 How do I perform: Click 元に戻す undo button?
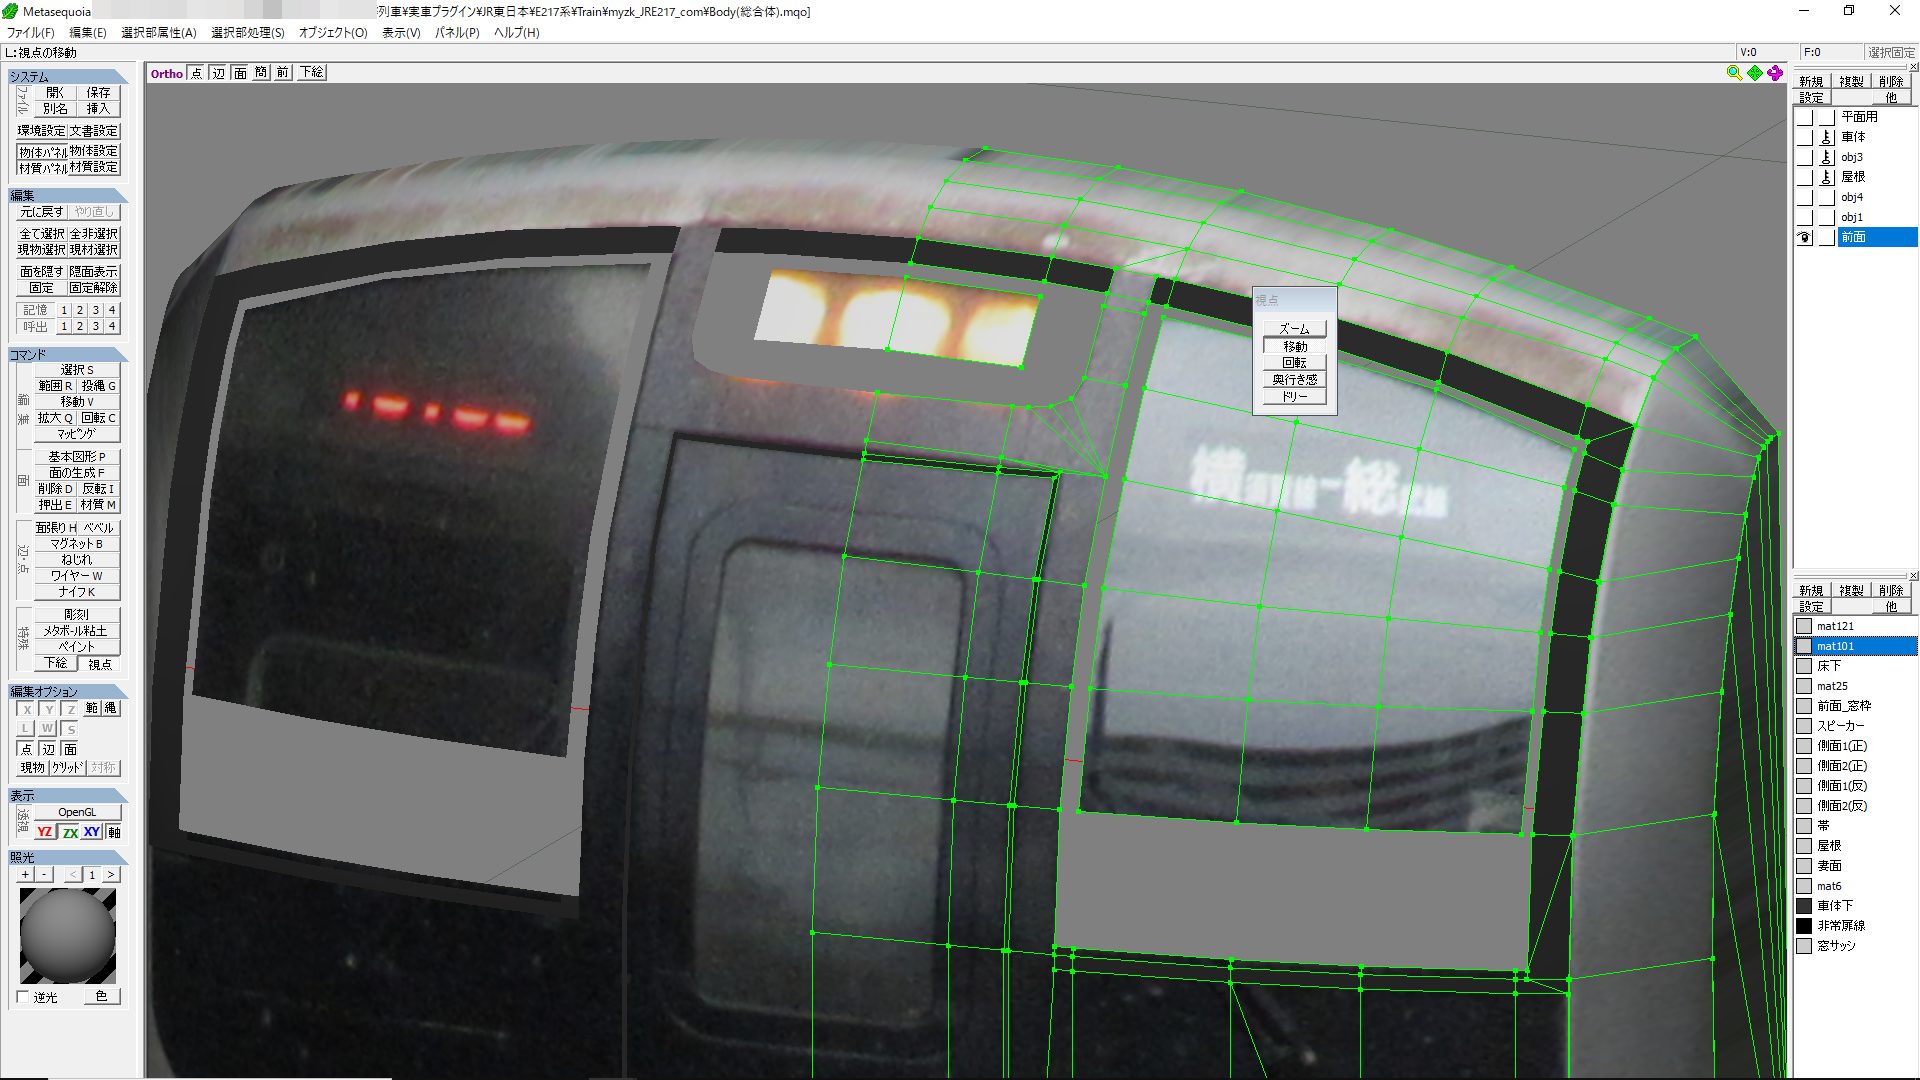(42, 212)
